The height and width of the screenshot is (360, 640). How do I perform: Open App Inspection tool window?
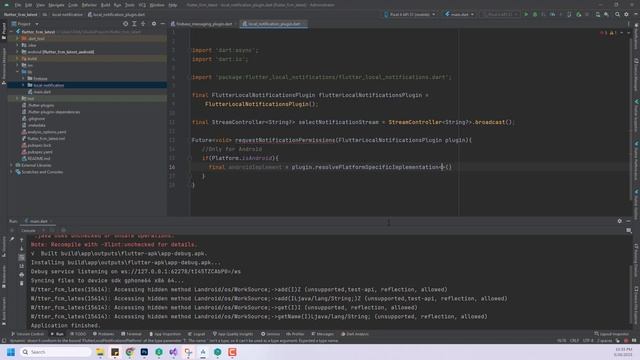pos(165,334)
